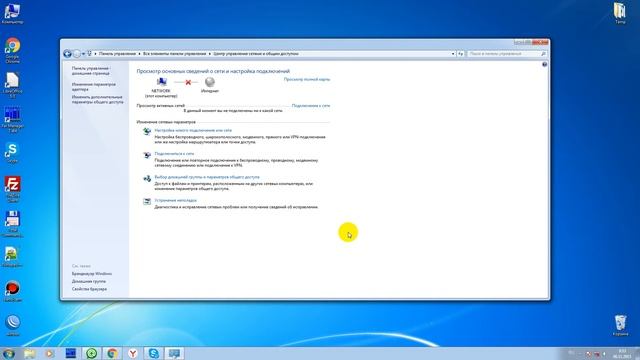Click the «Панель управления» breadcrumb segment
640x360 pixels.
tap(118, 54)
